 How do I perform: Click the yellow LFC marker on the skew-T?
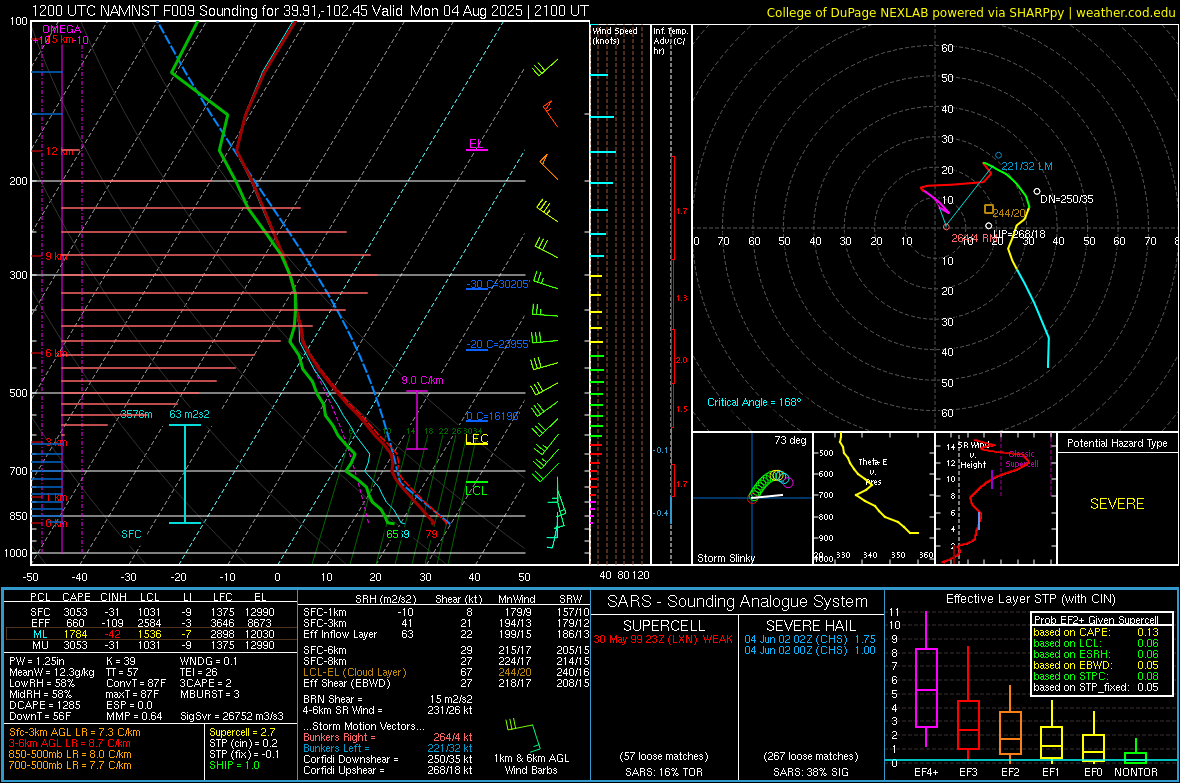pos(476,439)
